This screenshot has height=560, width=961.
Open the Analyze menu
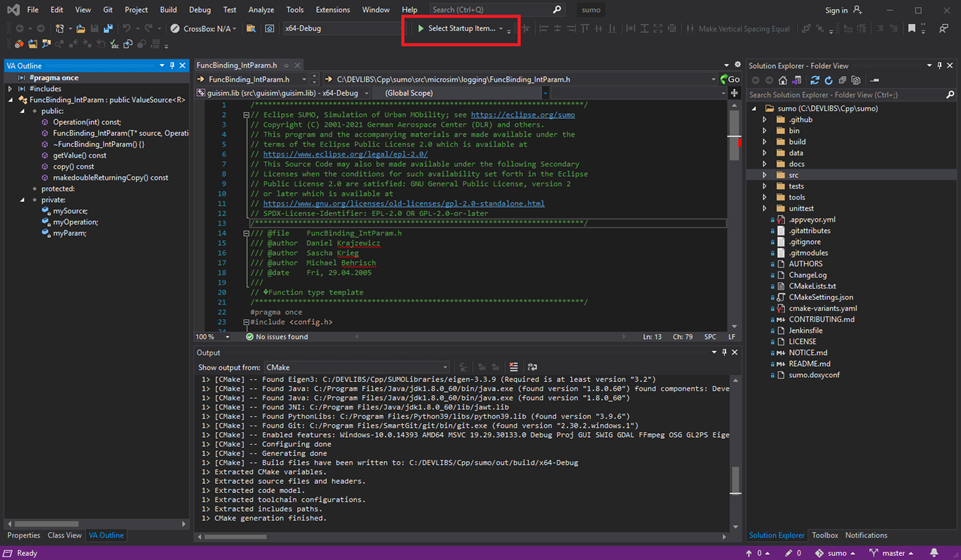point(261,10)
